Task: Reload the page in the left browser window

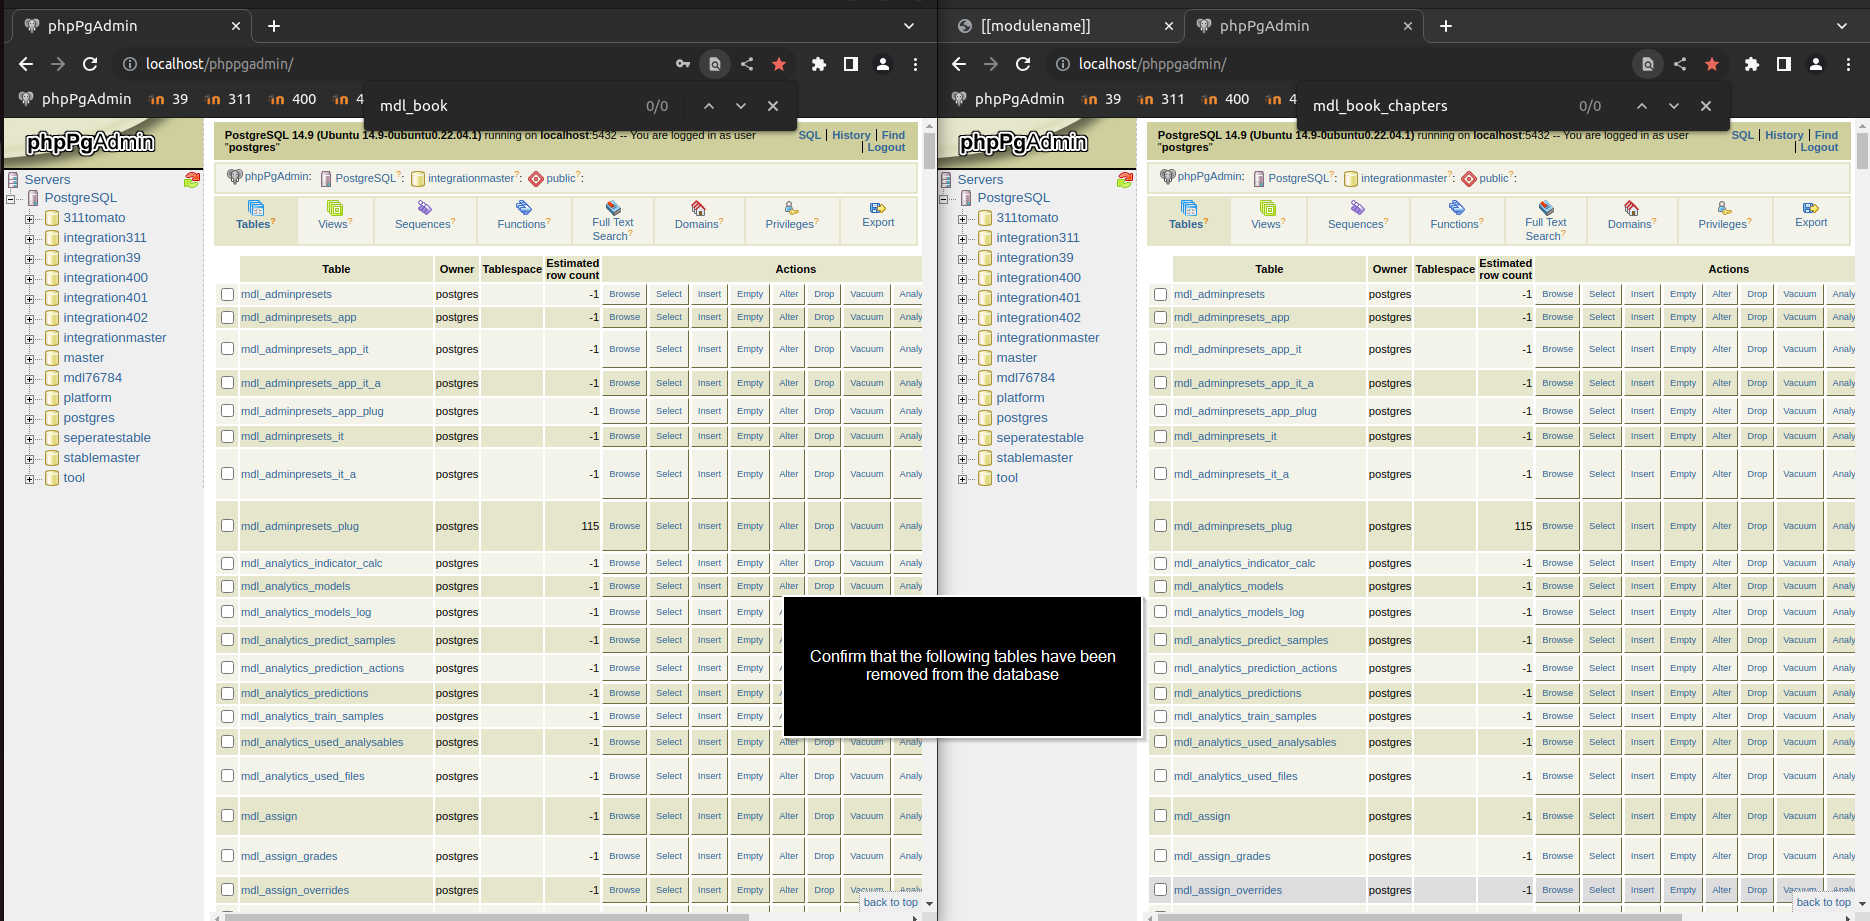Action: (x=90, y=64)
